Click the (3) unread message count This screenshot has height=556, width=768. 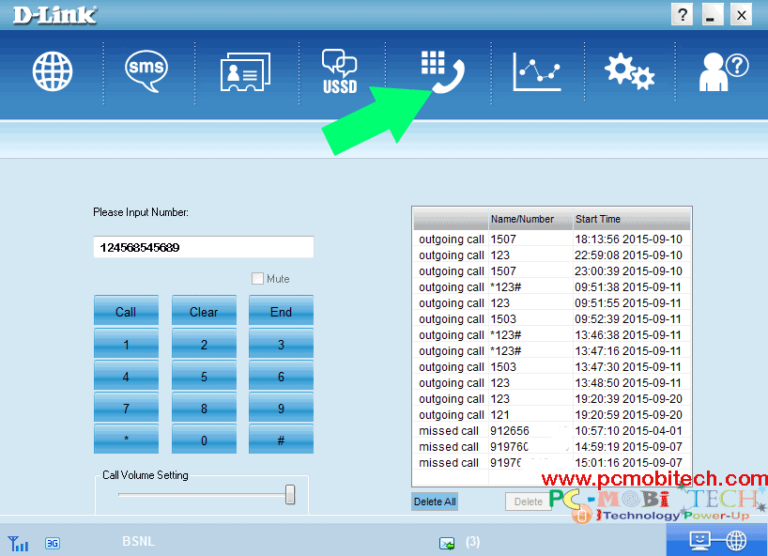click(473, 542)
